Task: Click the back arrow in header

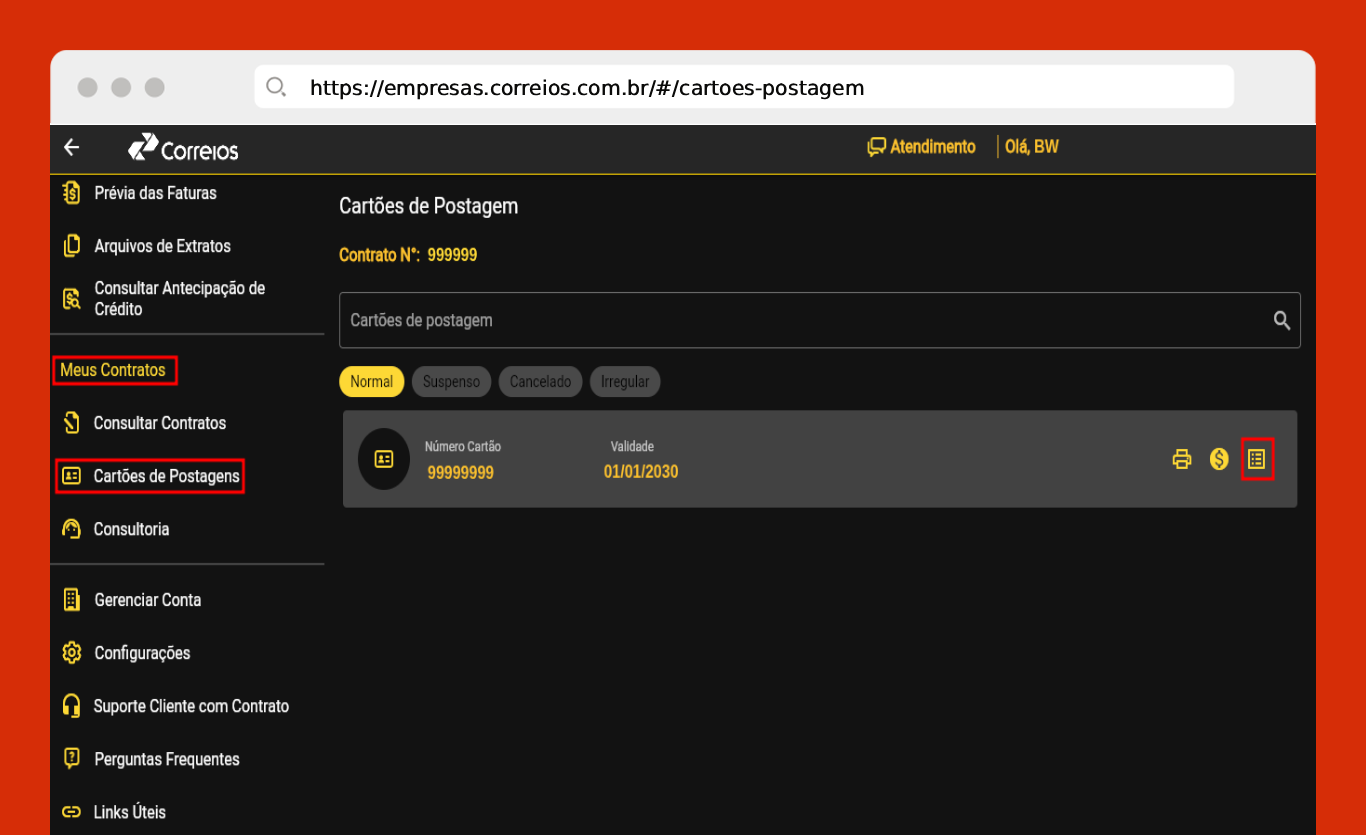Action: (x=71, y=147)
